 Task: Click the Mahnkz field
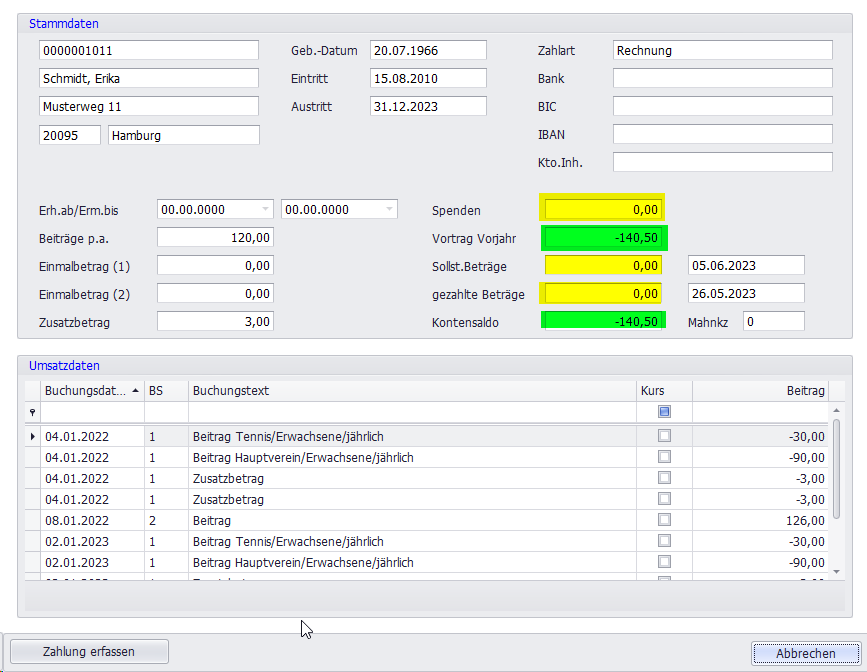[773, 321]
